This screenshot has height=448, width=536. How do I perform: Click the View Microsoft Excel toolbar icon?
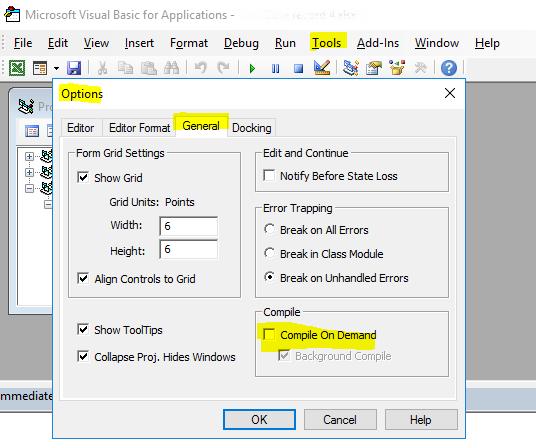[x=16, y=68]
